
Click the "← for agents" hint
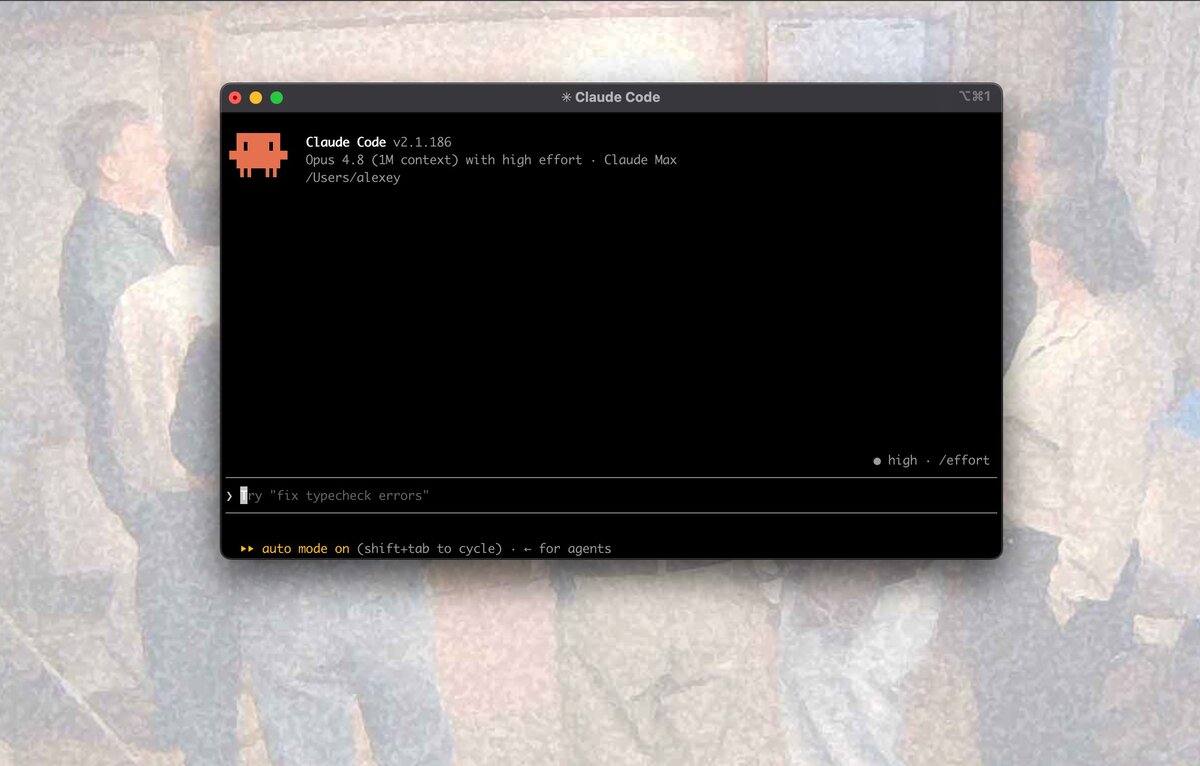tap(567, 549)
